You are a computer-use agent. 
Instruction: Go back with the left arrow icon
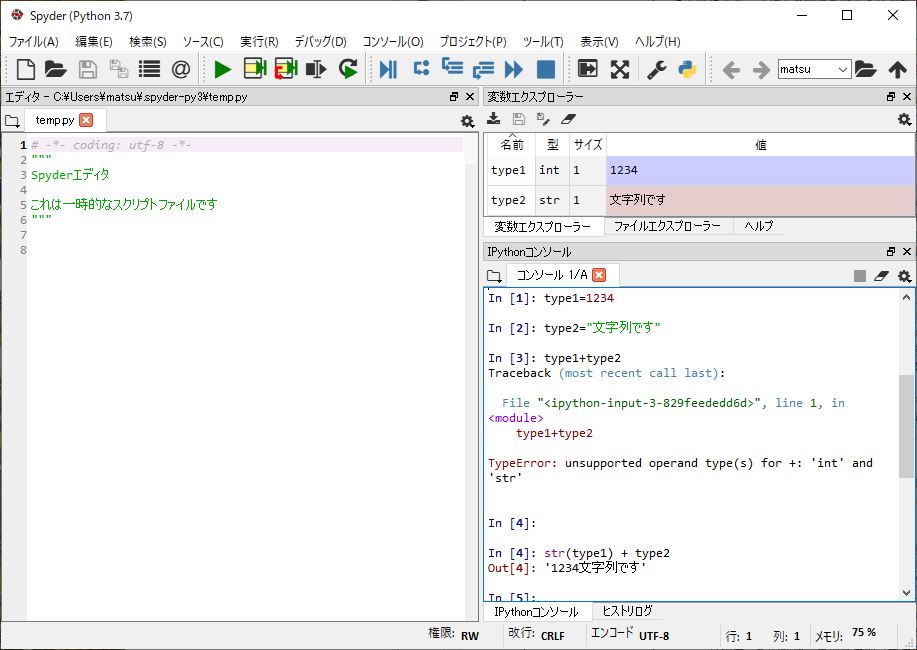[x=731, y=70]
